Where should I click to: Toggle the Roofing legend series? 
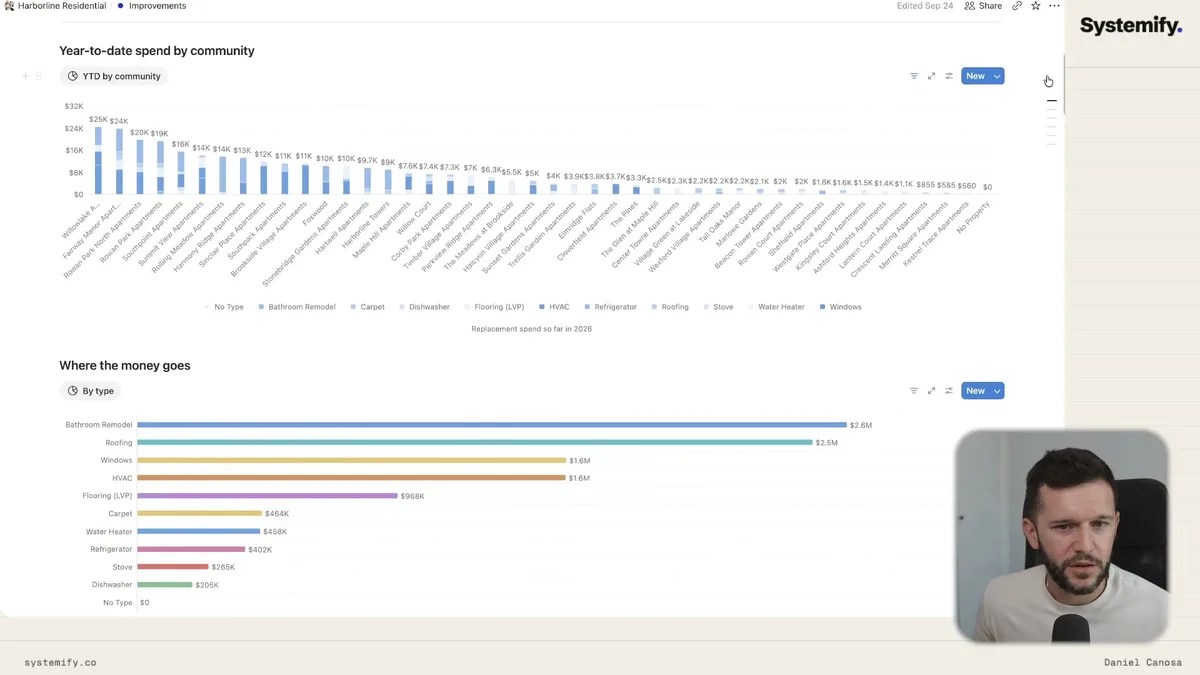670,307
